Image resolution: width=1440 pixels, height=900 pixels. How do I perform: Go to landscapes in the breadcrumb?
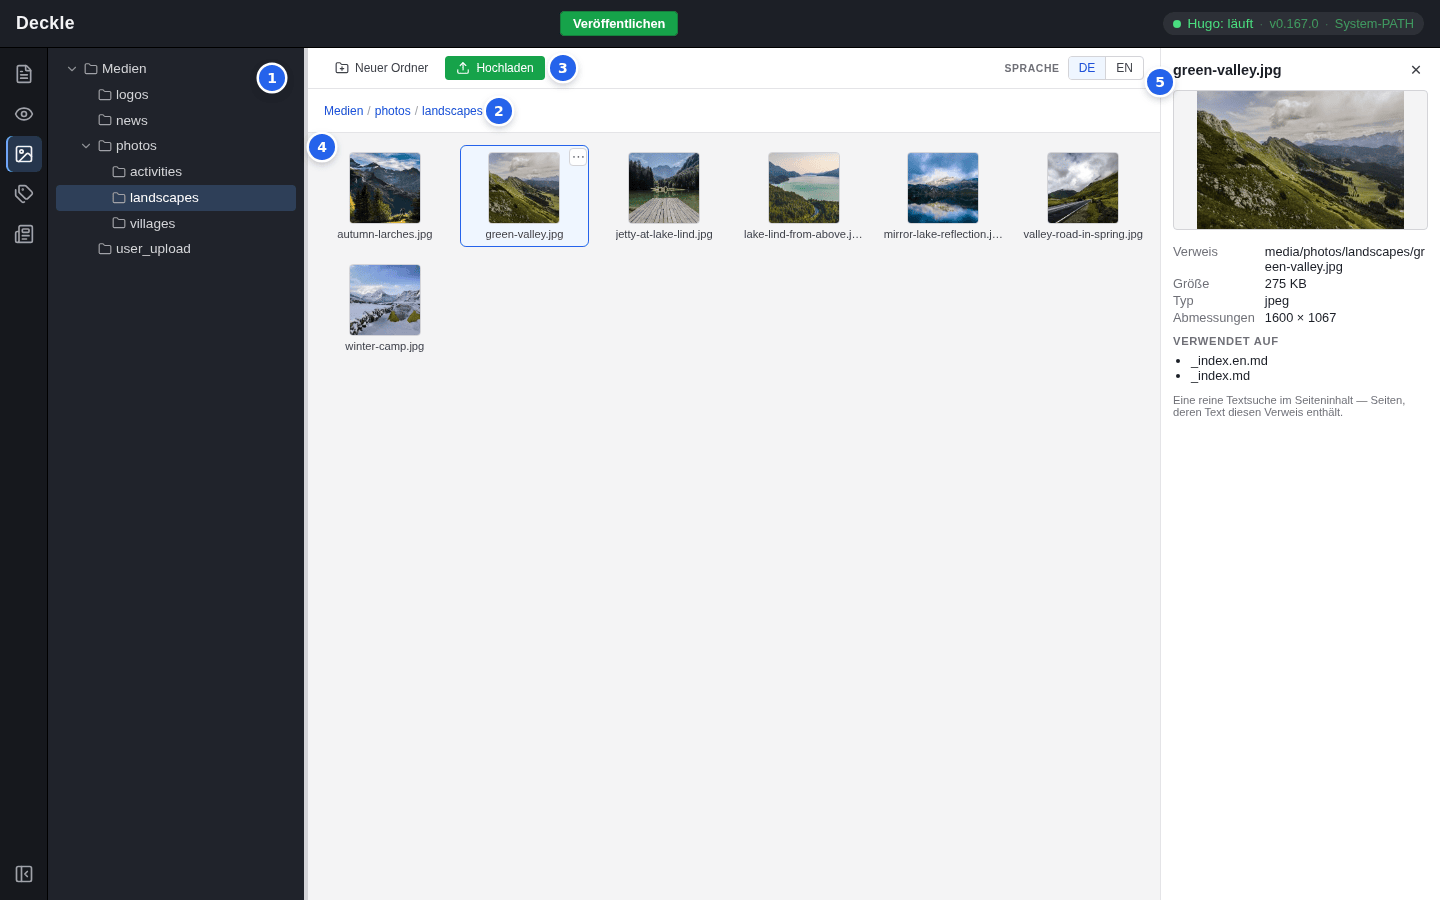pyautogui.click(x=452, y=111)
